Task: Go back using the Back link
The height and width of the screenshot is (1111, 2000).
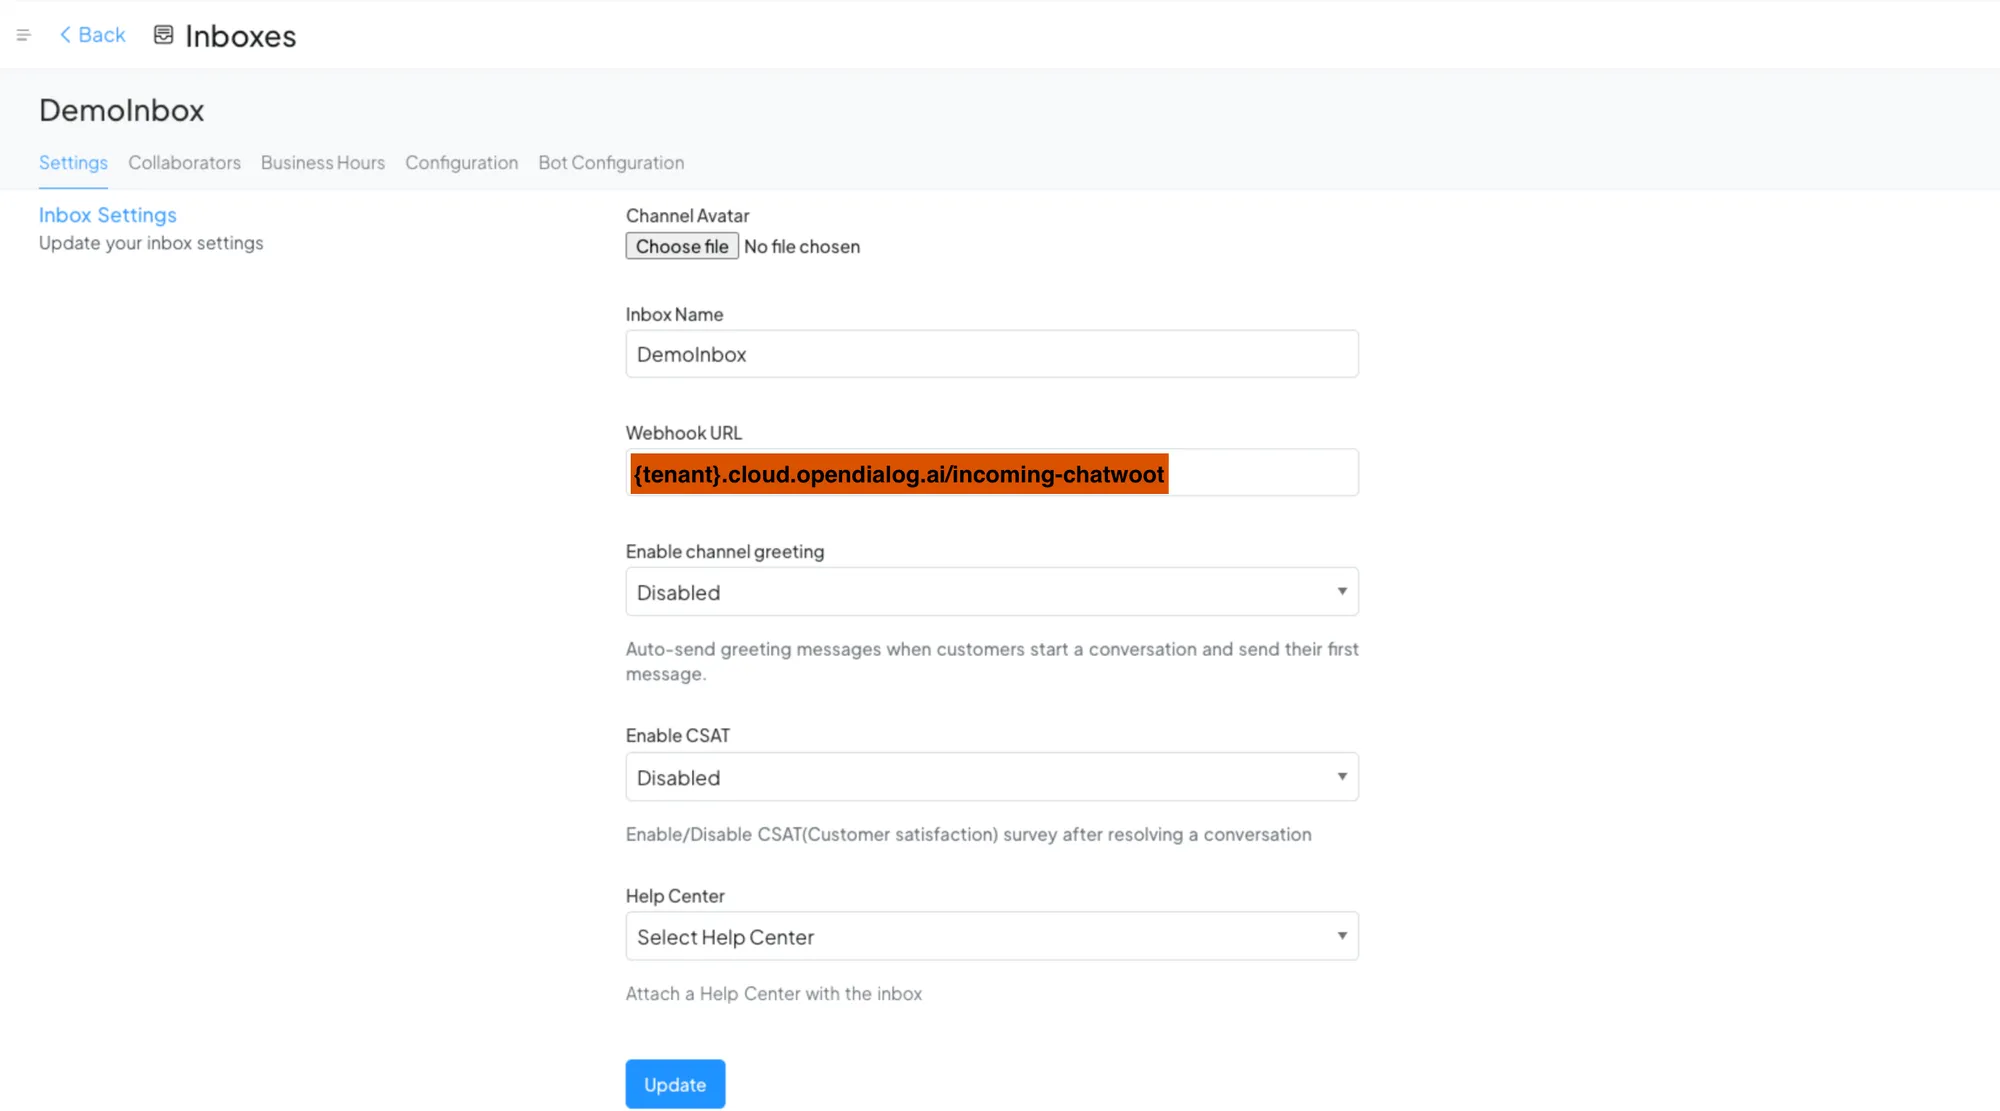Action: 92,35
